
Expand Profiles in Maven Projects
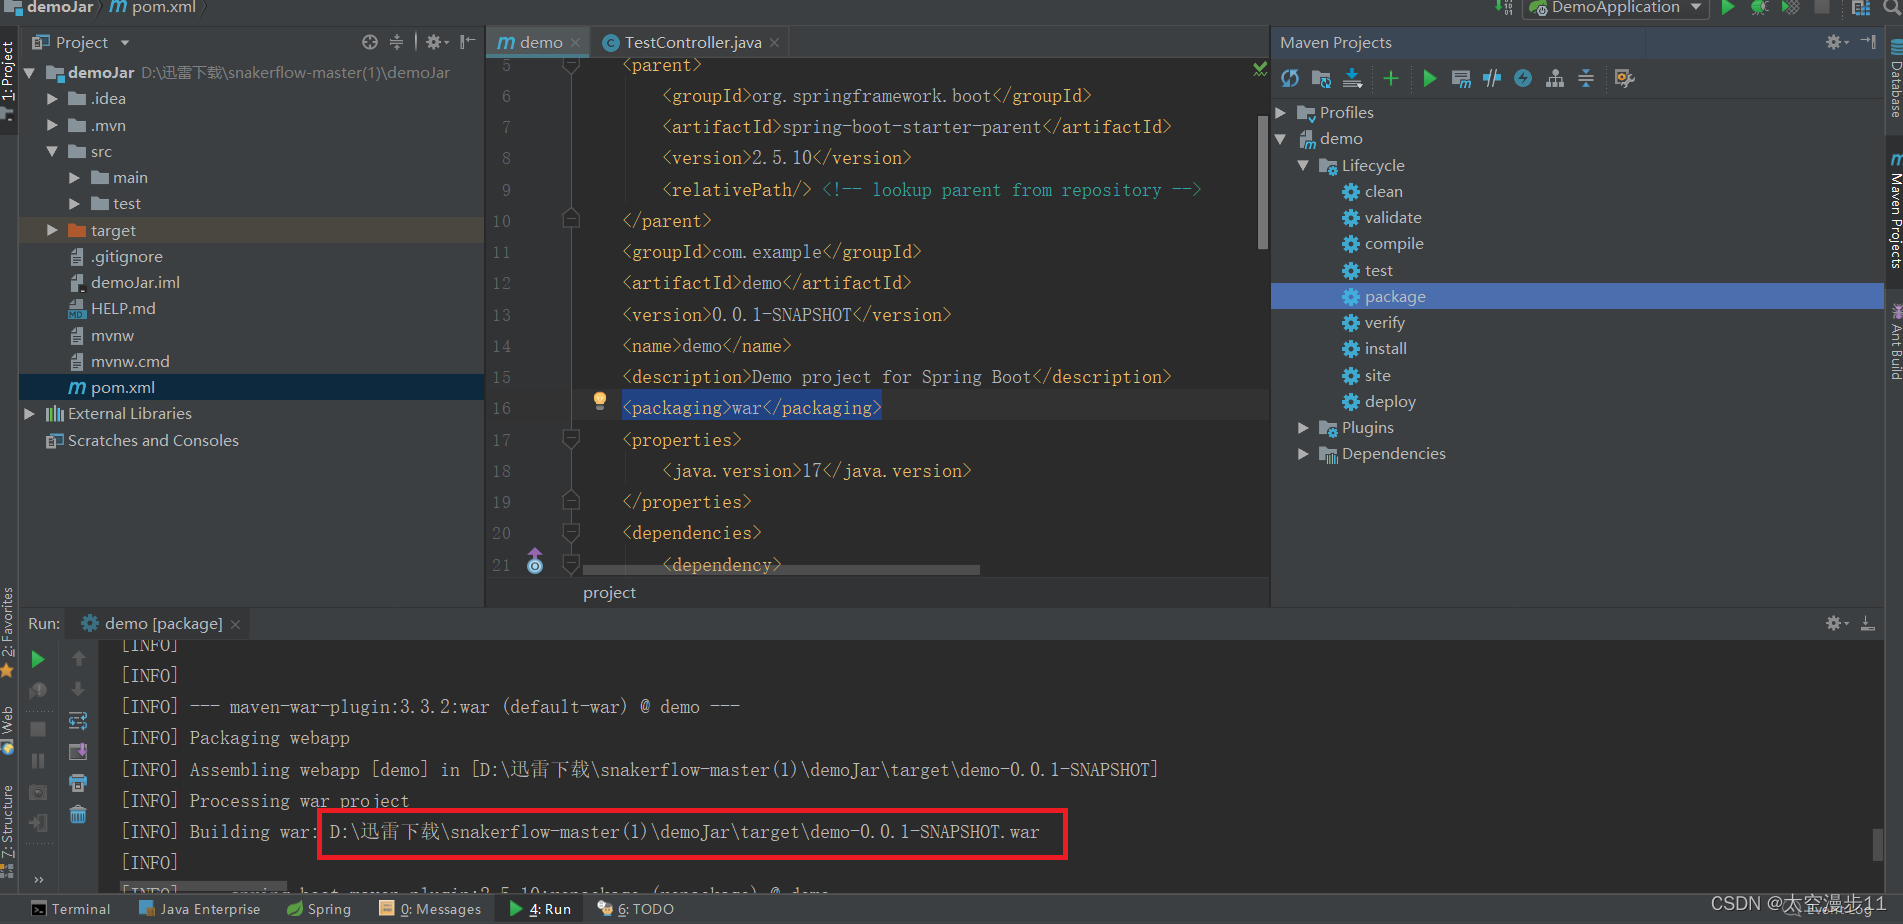coord(1281,112)
